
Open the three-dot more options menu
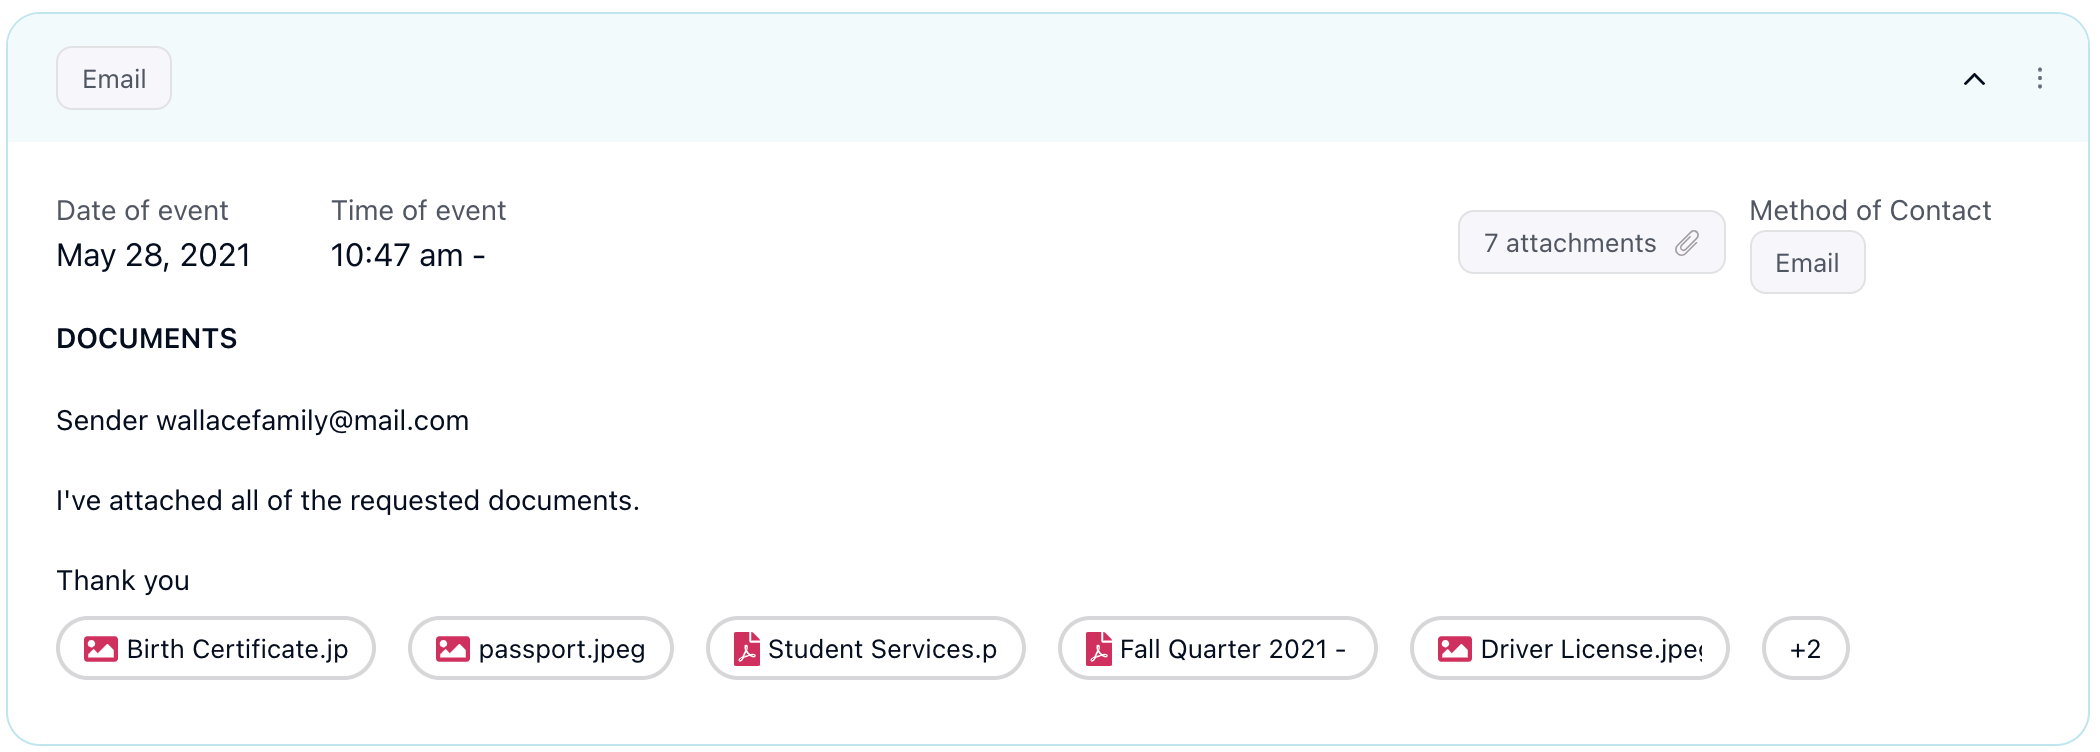pyautogui.click(x=2040, y=79)
